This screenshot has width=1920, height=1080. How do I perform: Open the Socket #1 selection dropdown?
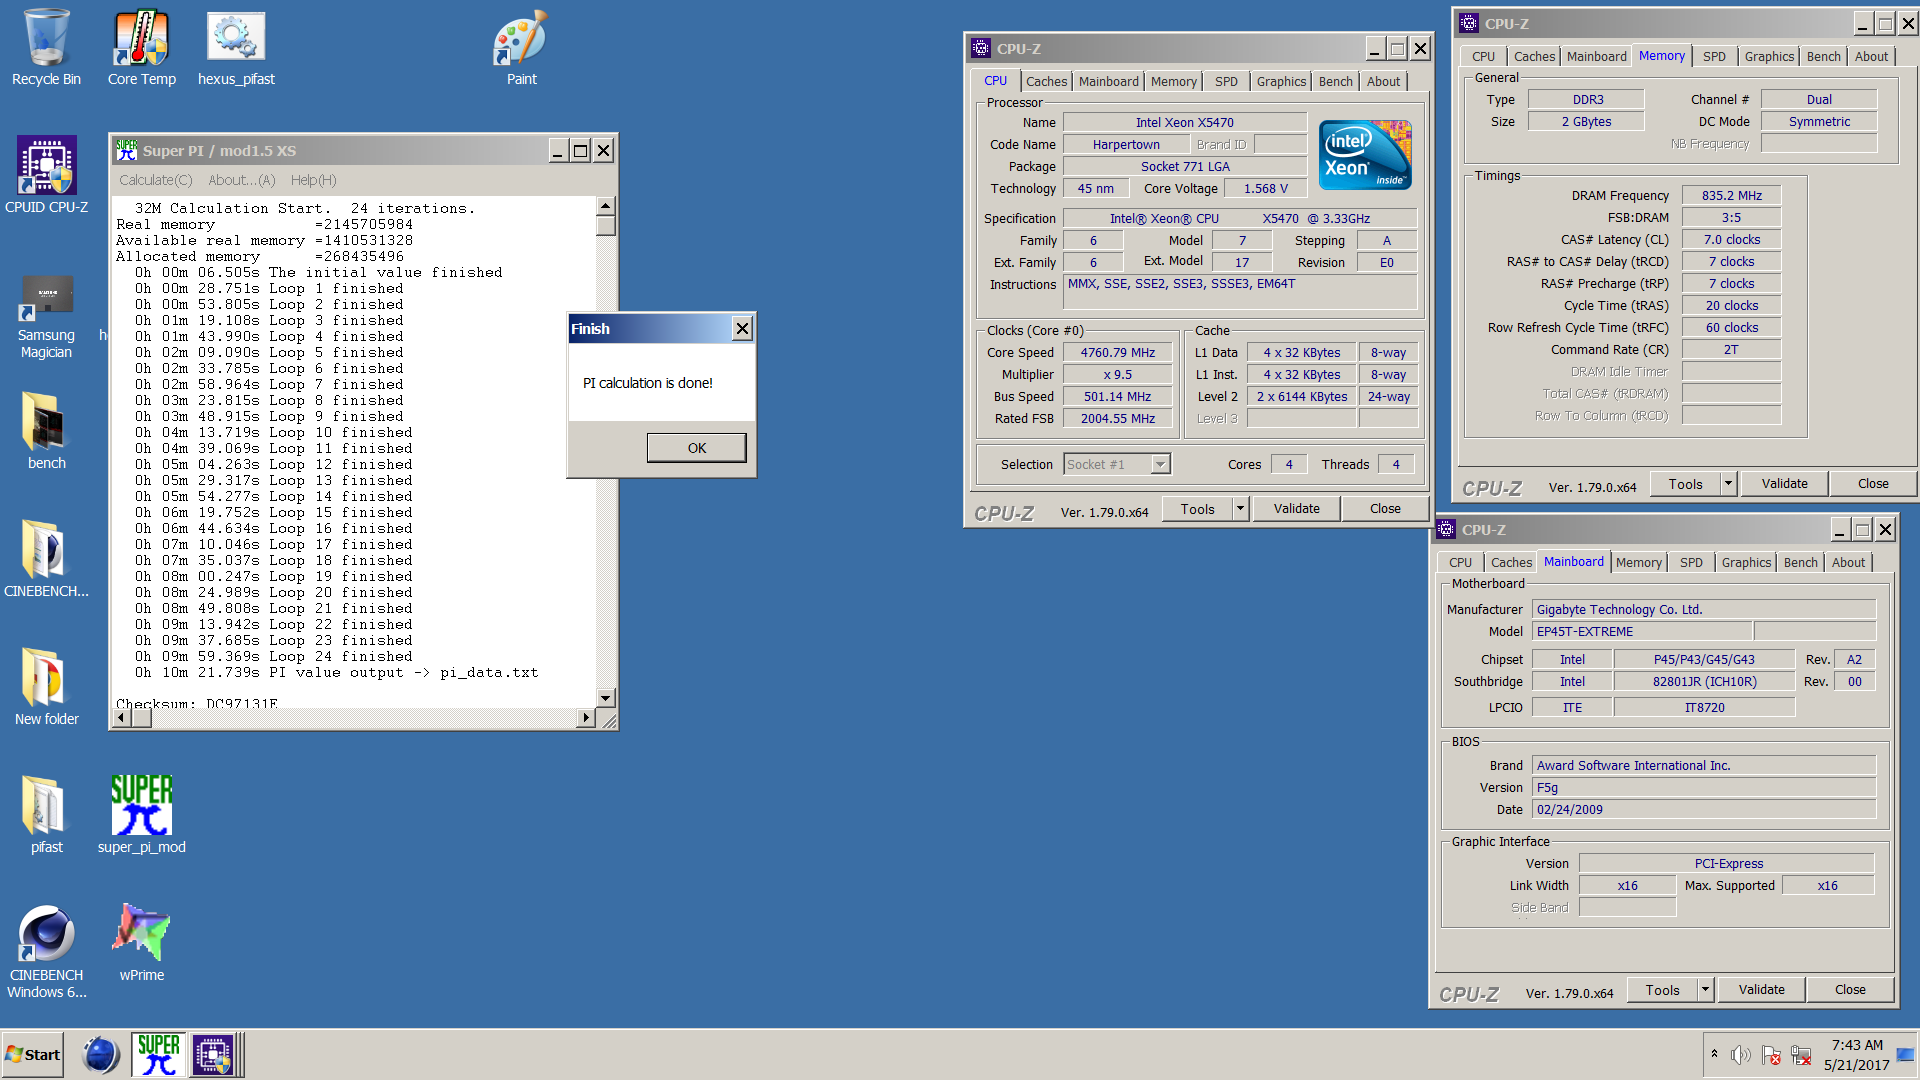pyautogui.click(x=1160, y=464)
